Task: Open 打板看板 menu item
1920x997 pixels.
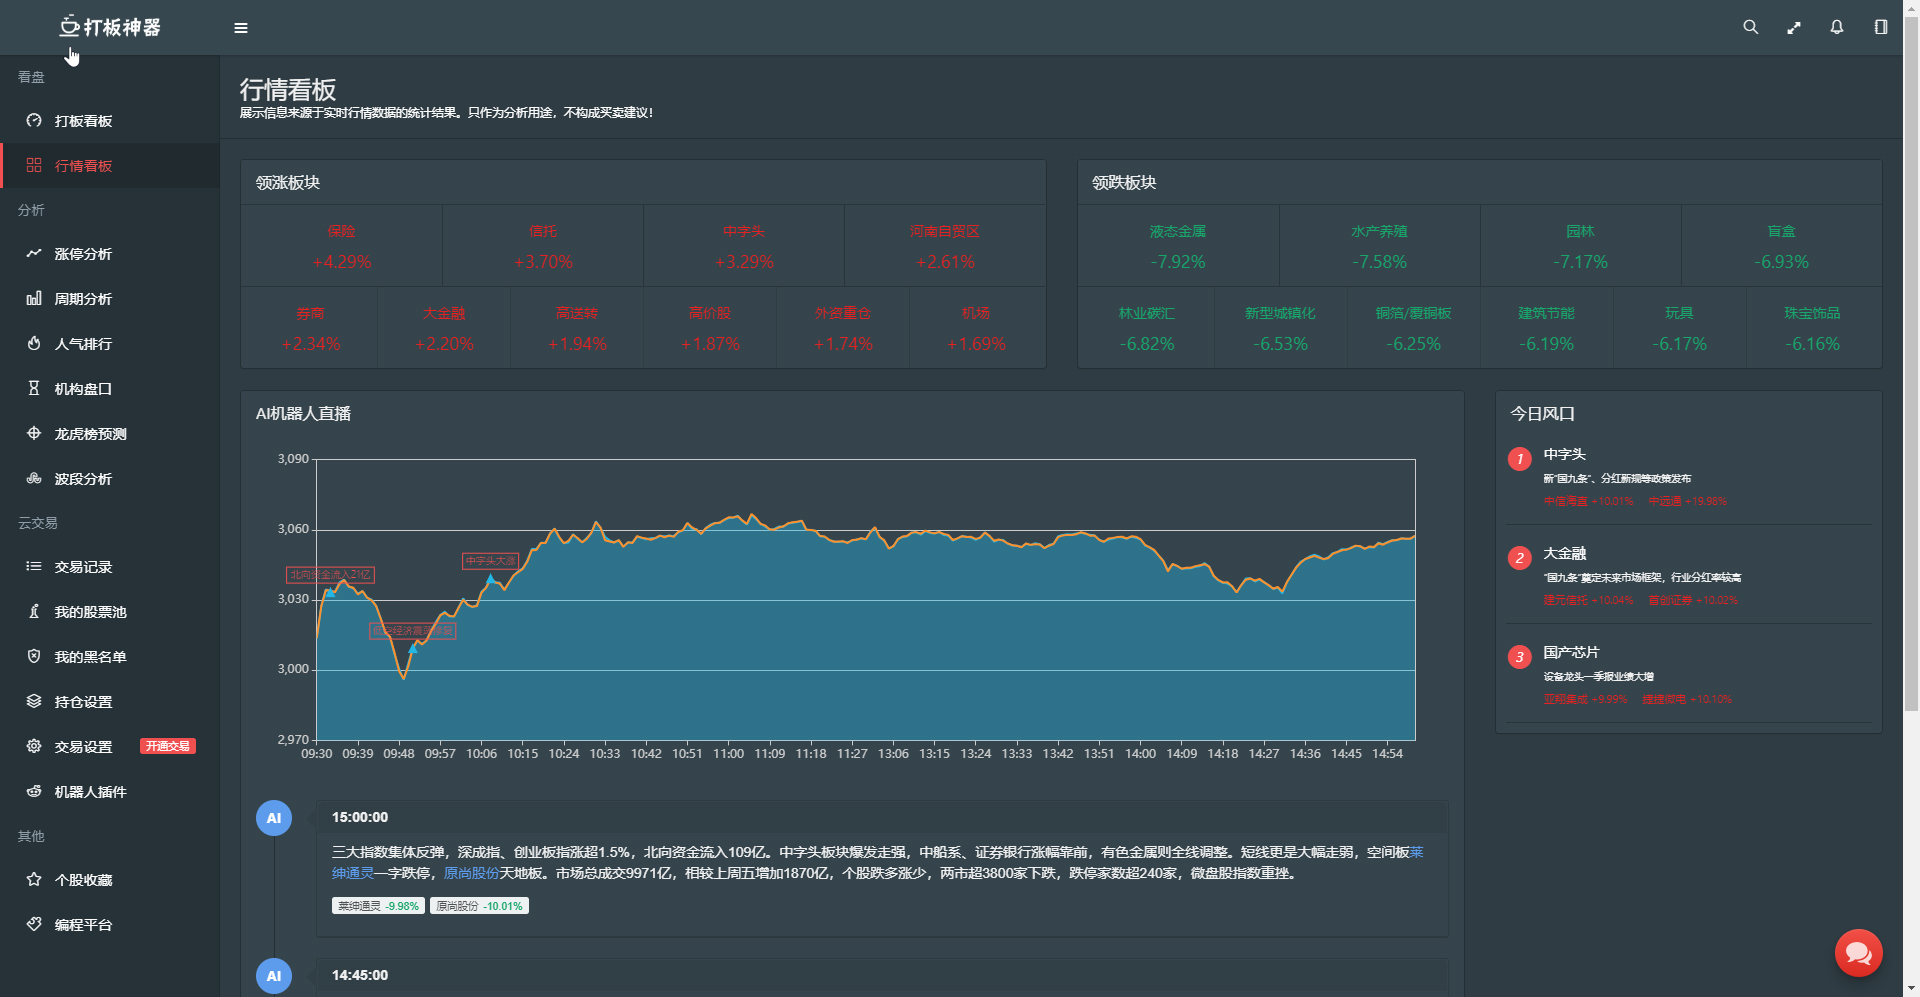Action: (x=110, y=121)
